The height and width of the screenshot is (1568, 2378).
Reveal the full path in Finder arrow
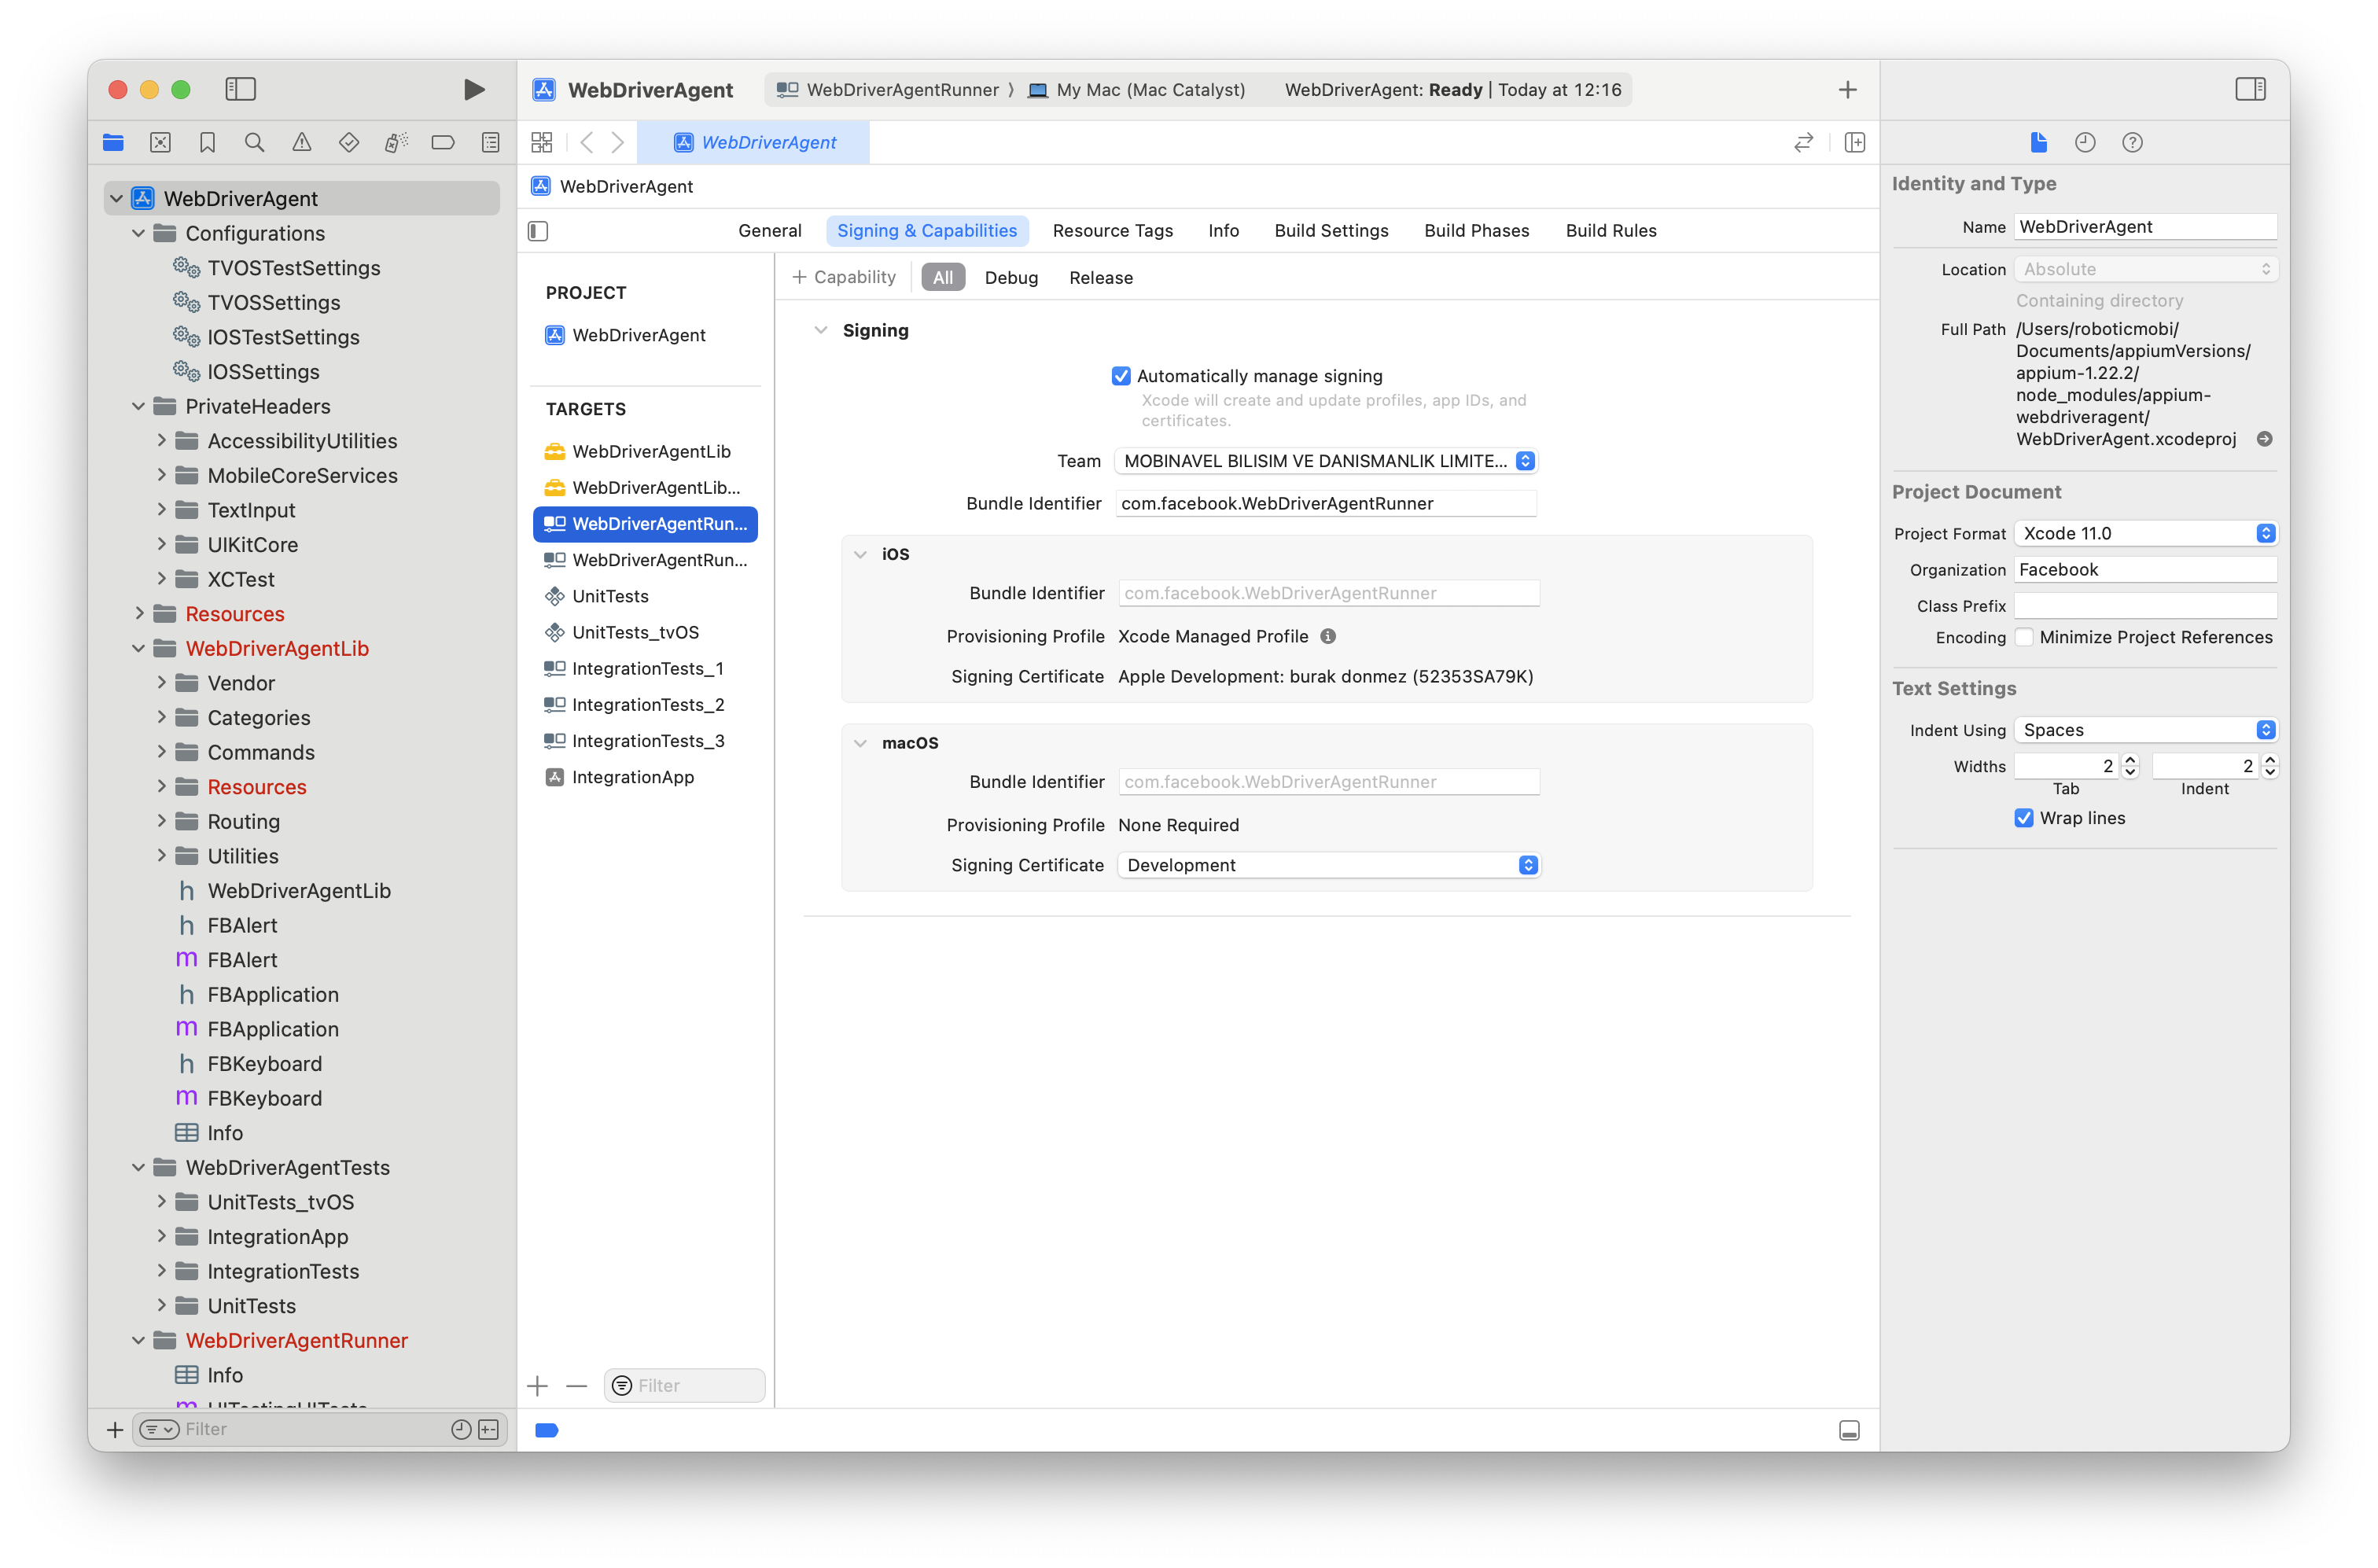tap(2265, 439)
